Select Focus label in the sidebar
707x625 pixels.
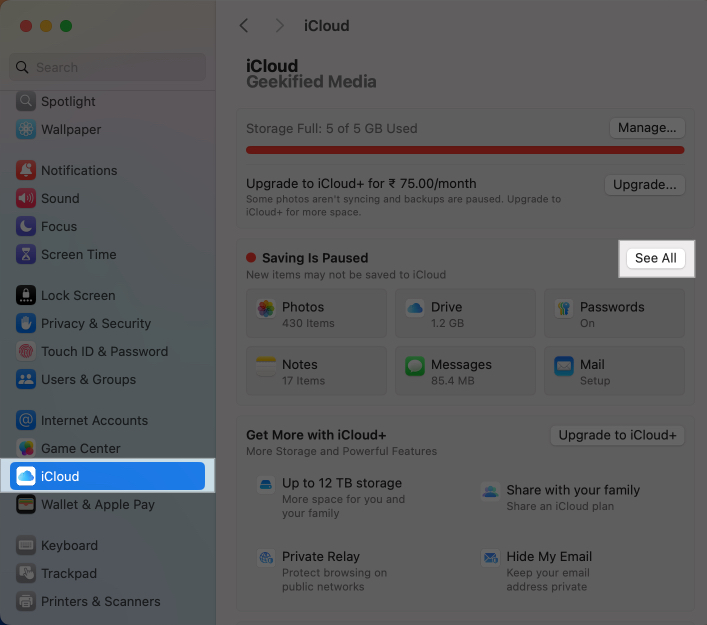point(59,226)
